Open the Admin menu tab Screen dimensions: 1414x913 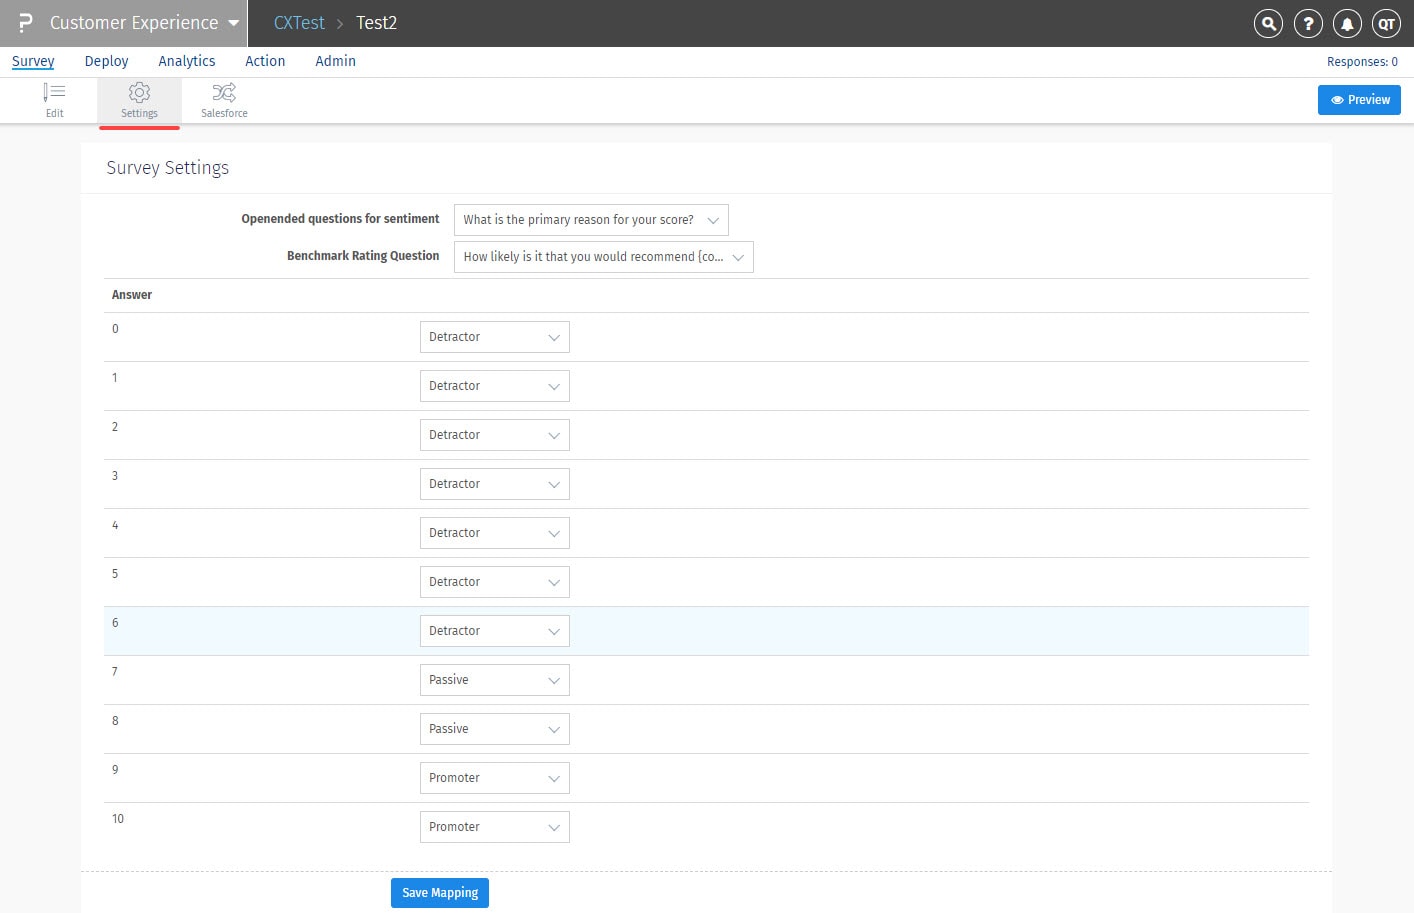[x=335, y=61]
